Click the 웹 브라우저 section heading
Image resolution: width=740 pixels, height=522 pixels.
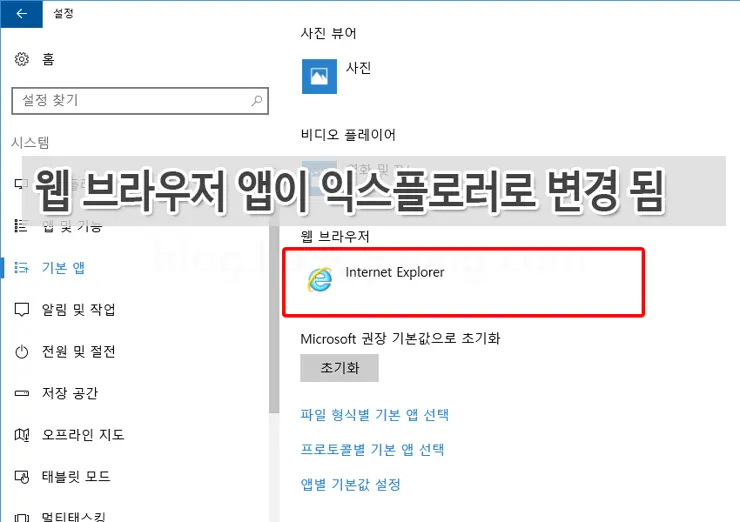click(335, 236)
